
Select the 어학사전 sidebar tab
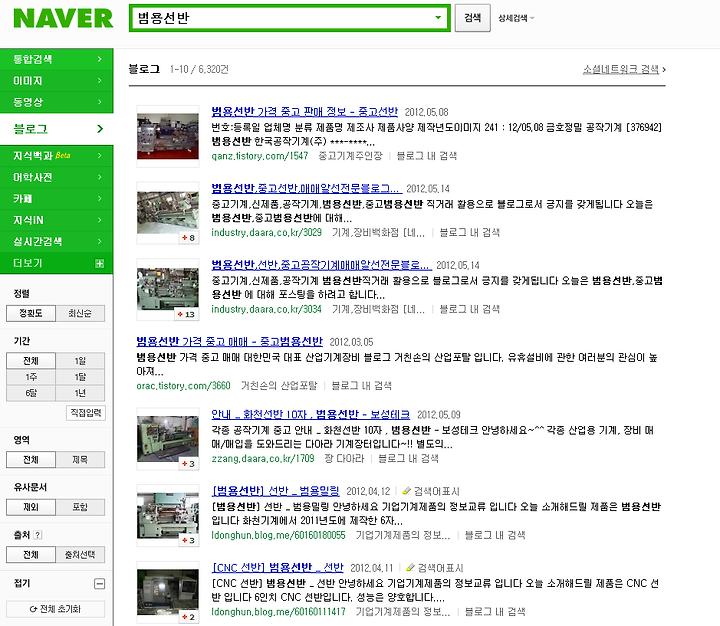point(56,177)
